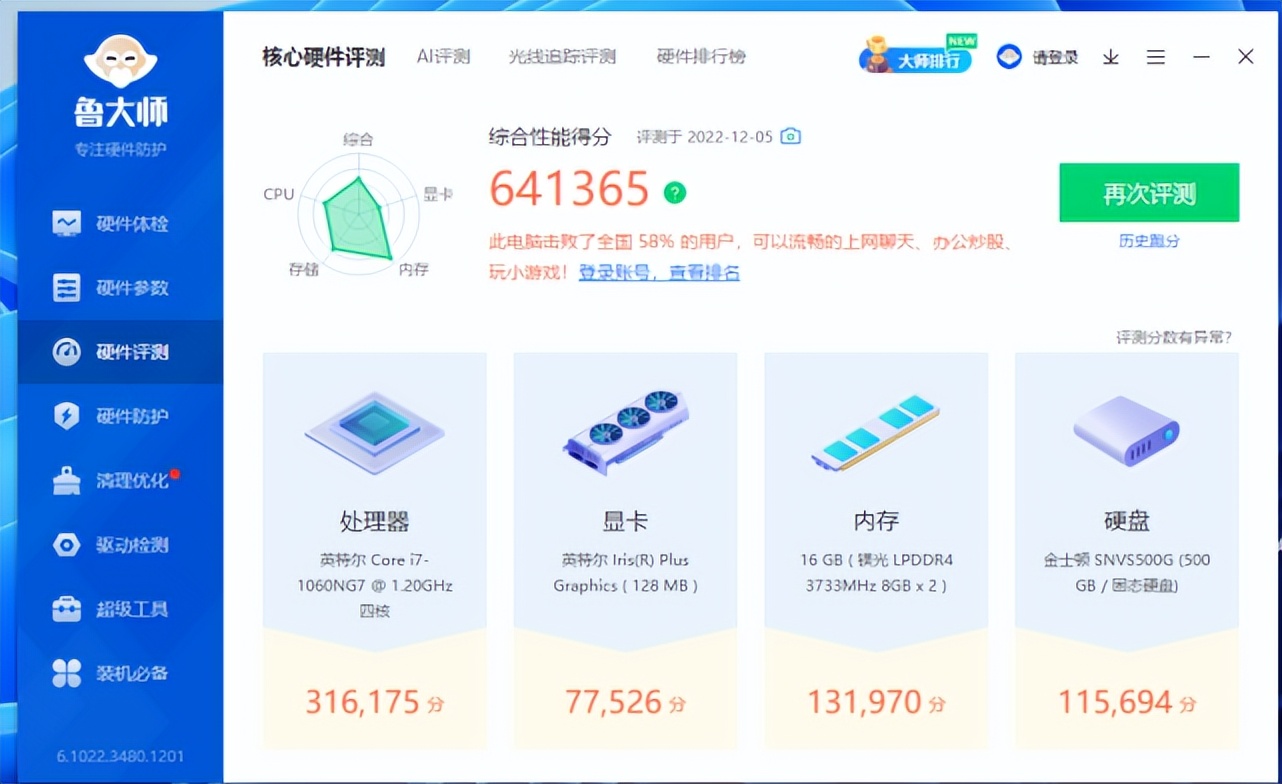The image size is (1282, 784).
Task: Open the 大师排行 ranking banner
Action: pos(915,57)
